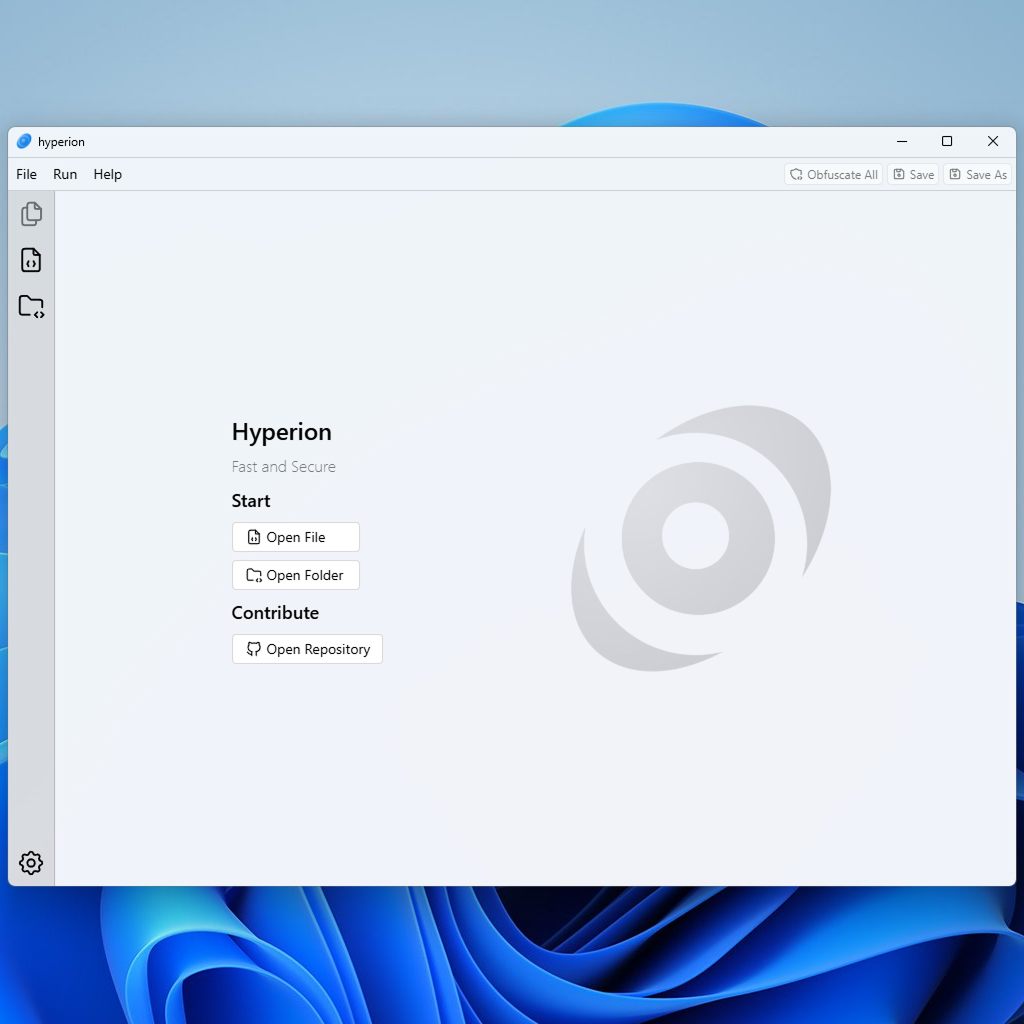
Task: Click the Save toolbar button
Action: (913, 175)
